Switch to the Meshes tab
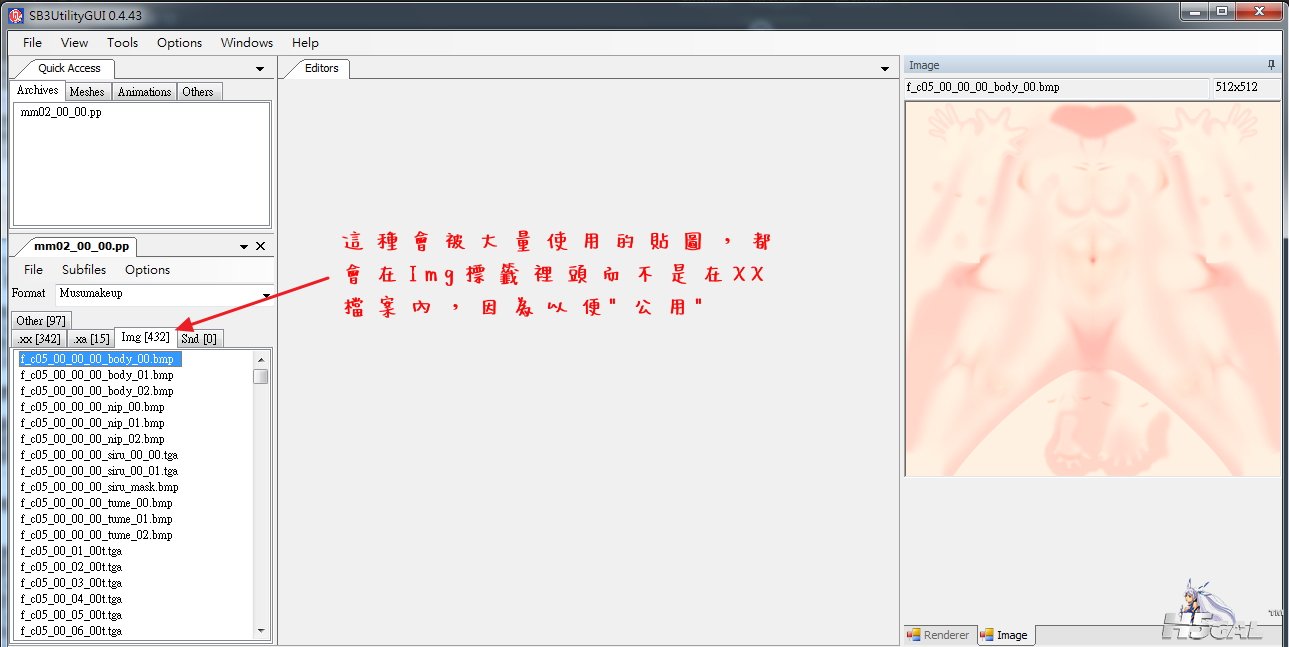Image resolution: width=1289 pixels, height=647 pixels. 87,91
